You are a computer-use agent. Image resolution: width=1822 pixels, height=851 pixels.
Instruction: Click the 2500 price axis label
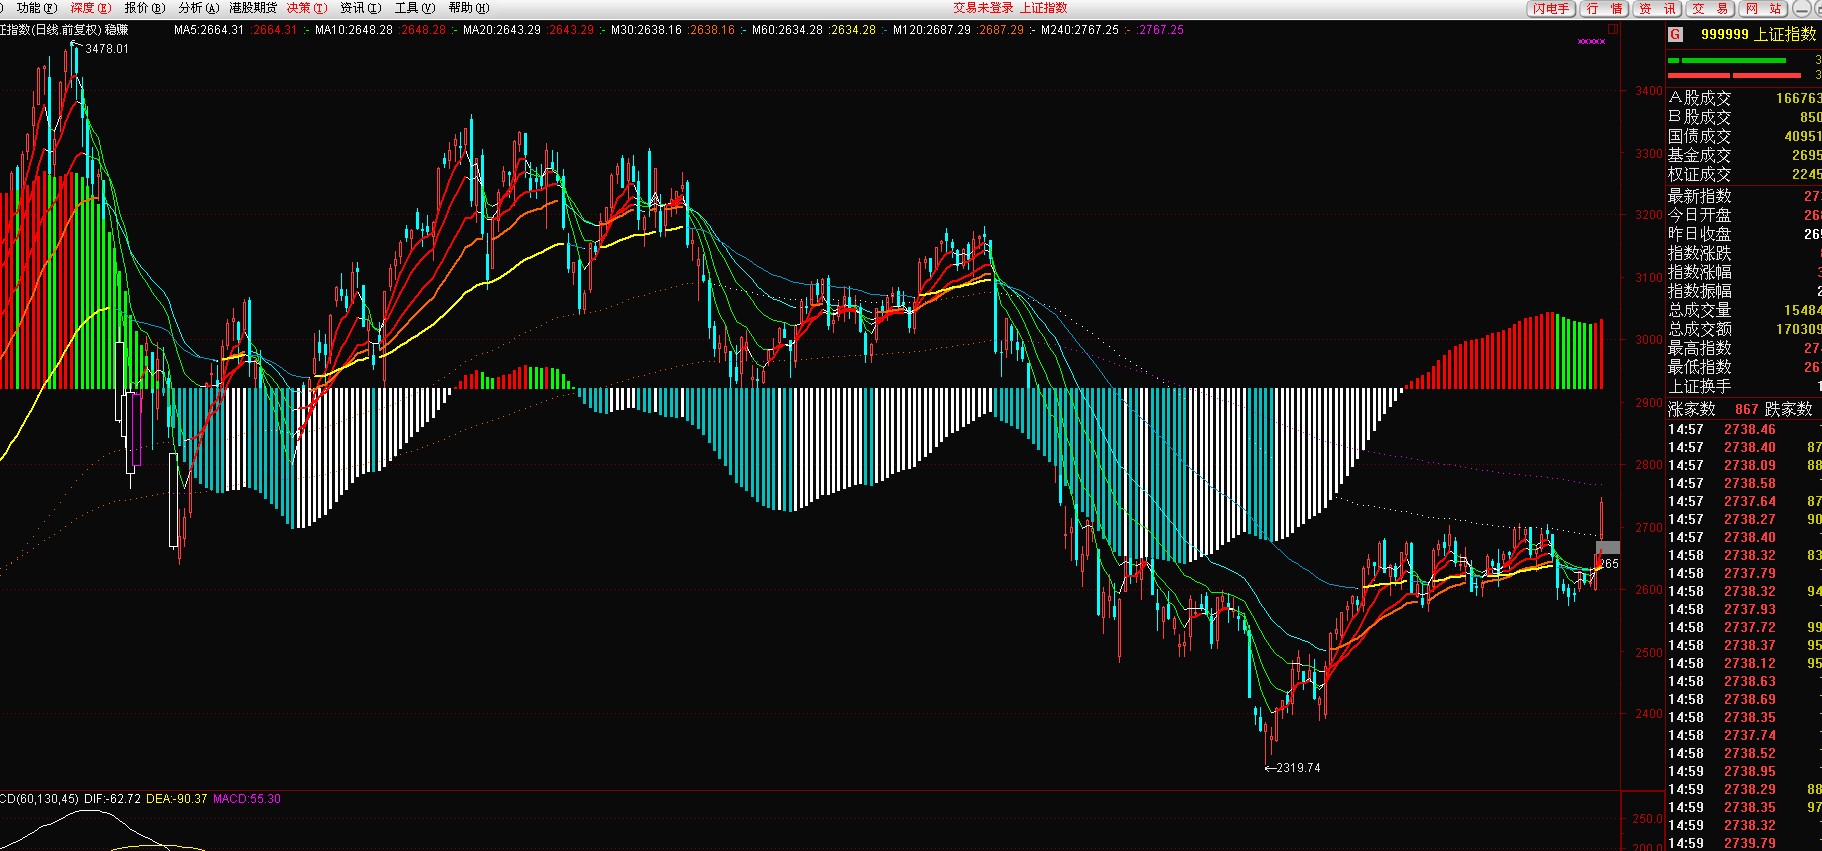(1648, 652)
